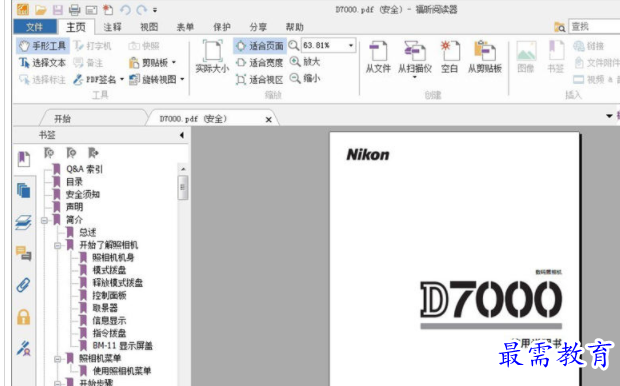Click the 快照 snapshot tool

(144, 46)
